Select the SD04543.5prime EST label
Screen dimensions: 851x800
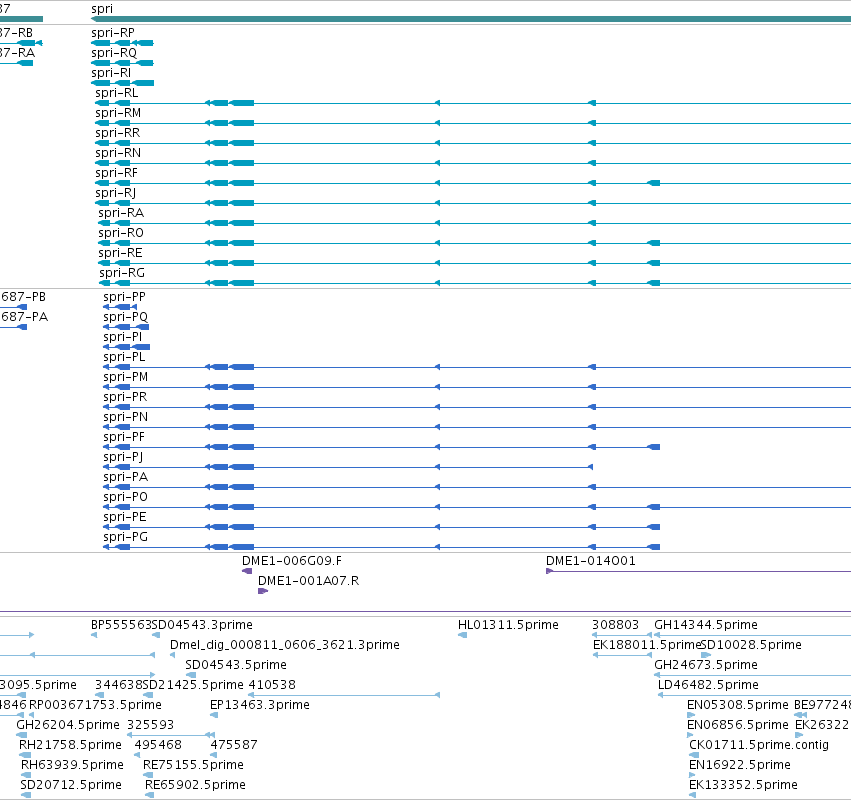coord(236,665)
